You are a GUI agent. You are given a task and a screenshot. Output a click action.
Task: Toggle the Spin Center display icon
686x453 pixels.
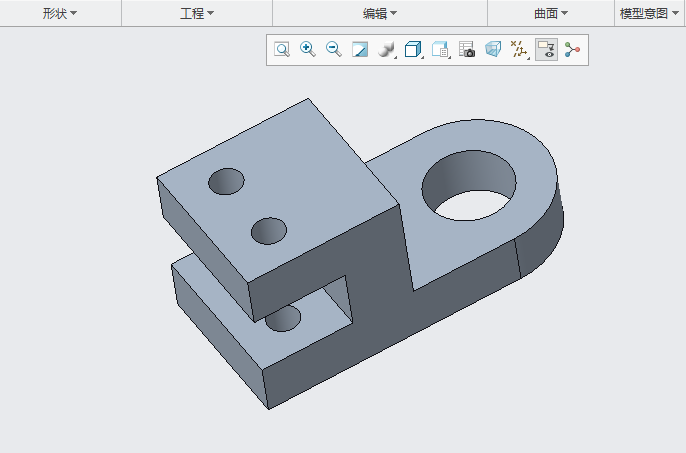coord(572,50)
